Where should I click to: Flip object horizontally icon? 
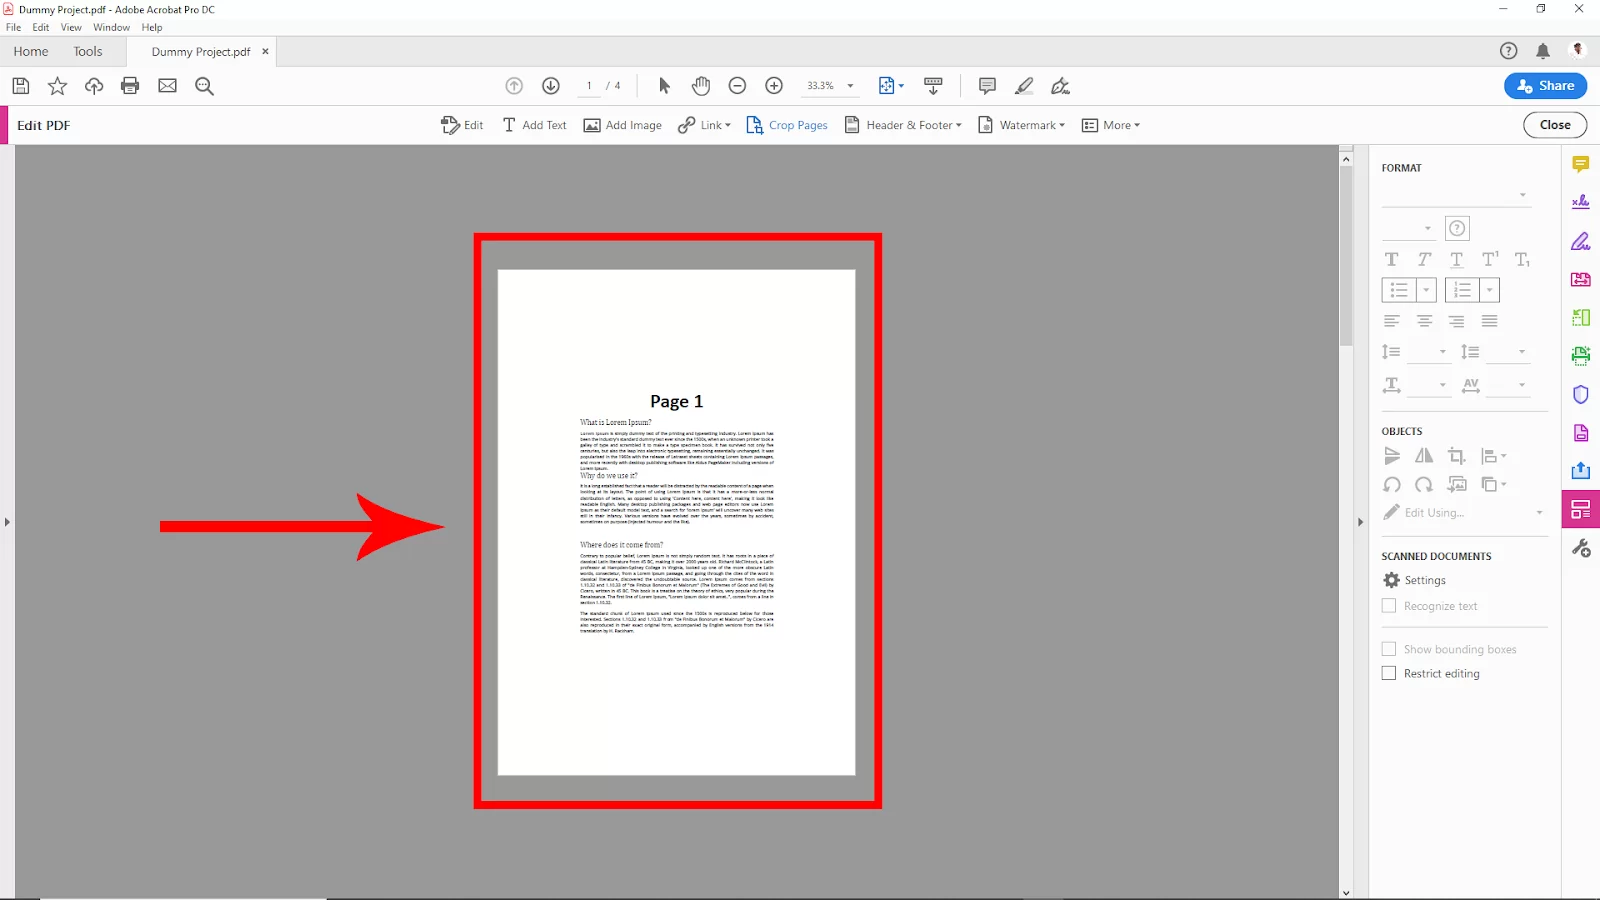point(1424,456)
